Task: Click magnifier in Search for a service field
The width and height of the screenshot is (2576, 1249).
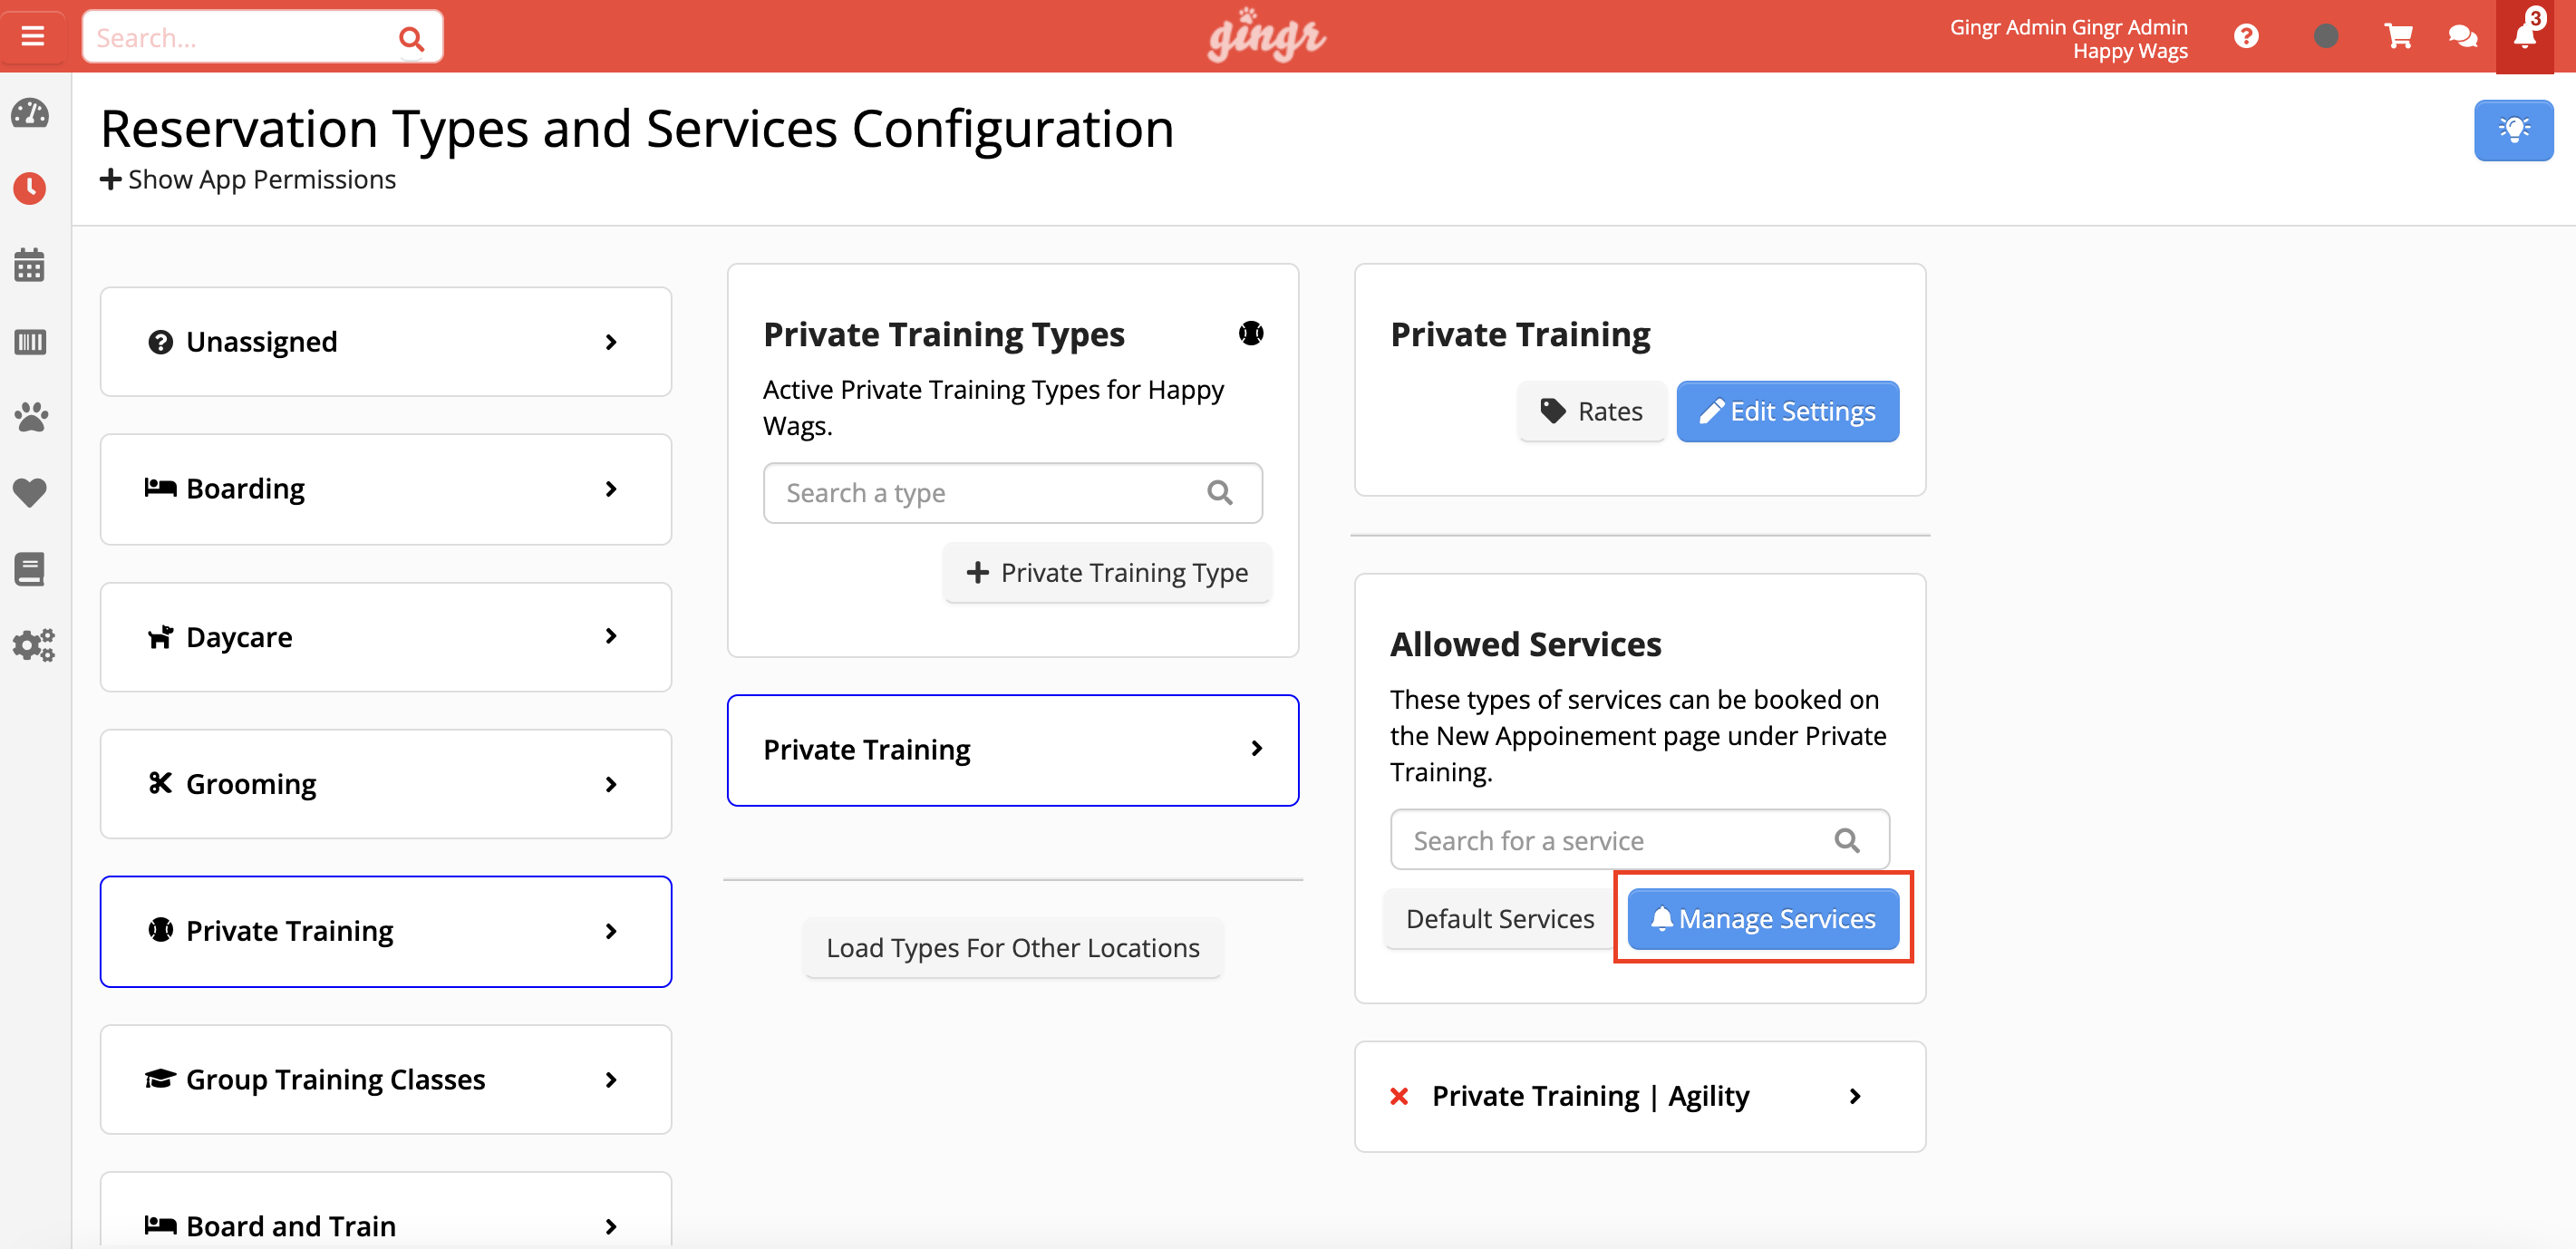Action: (x=1847, y=840)
